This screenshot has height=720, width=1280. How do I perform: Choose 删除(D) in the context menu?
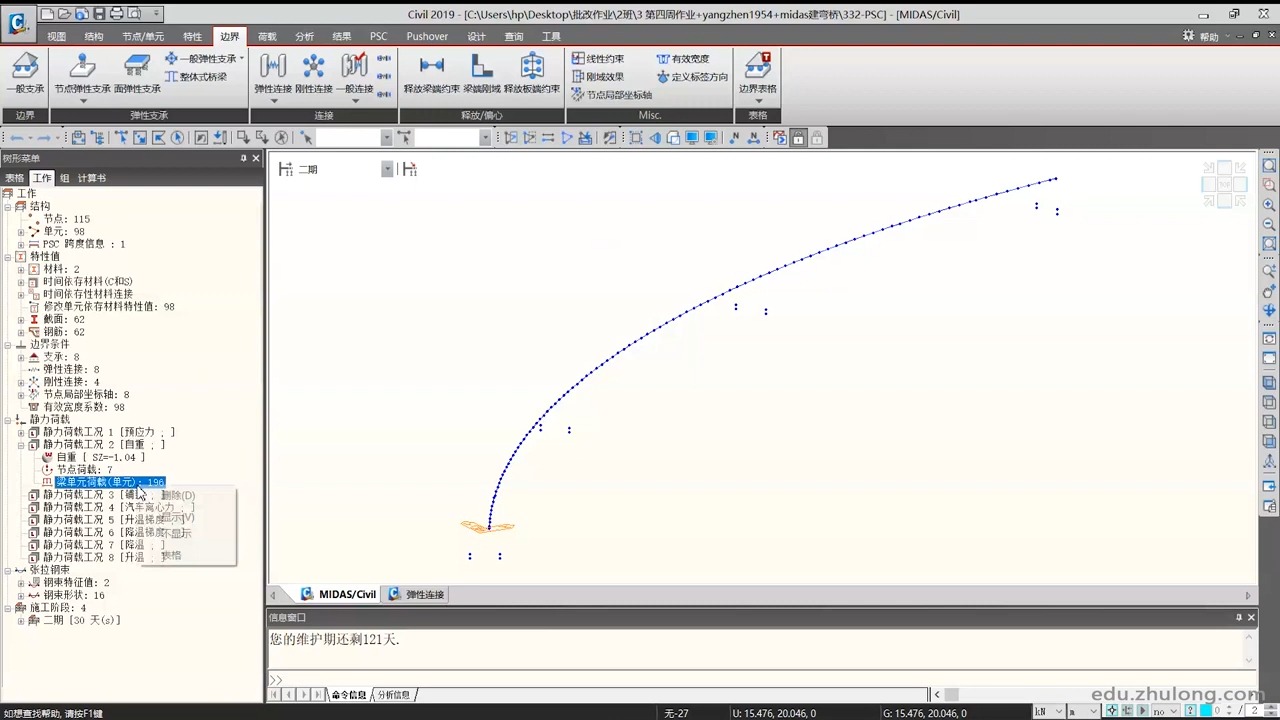click(x=178, y=495)
